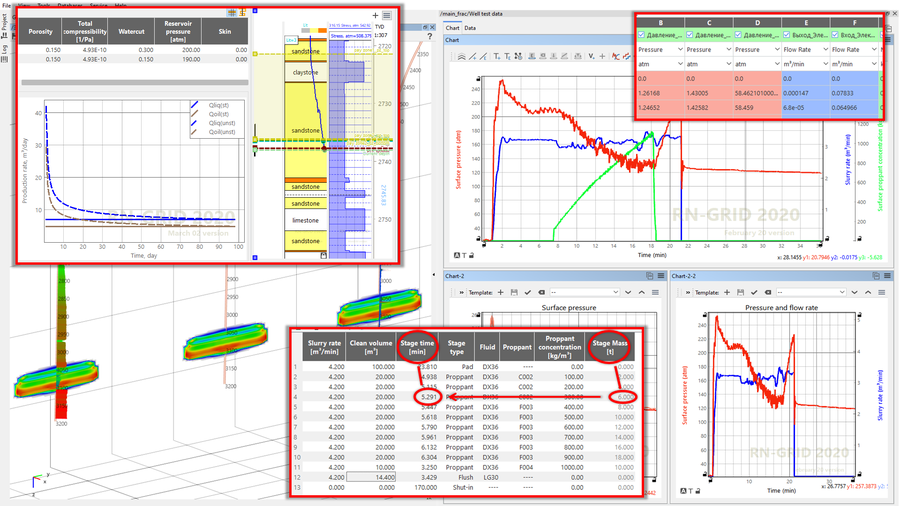Switch to the Data tab
The image size is (900, 506).
[470, 28]
